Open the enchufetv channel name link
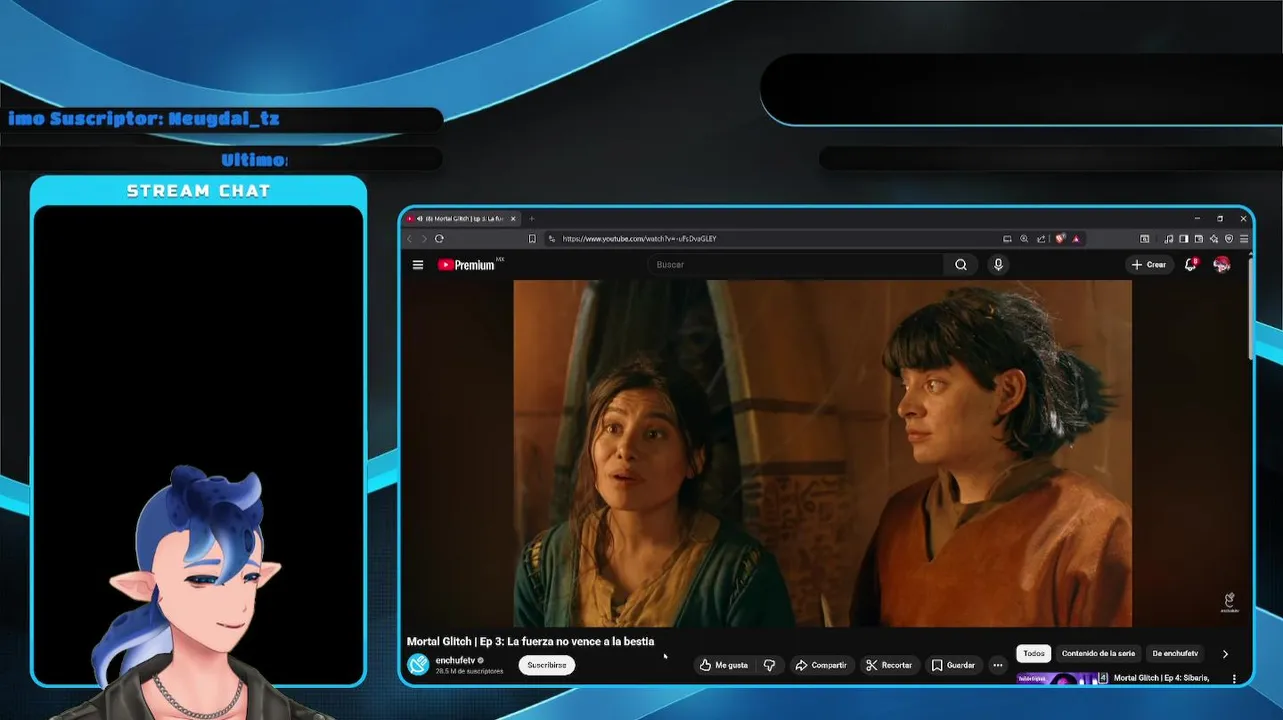 (455, 660)
